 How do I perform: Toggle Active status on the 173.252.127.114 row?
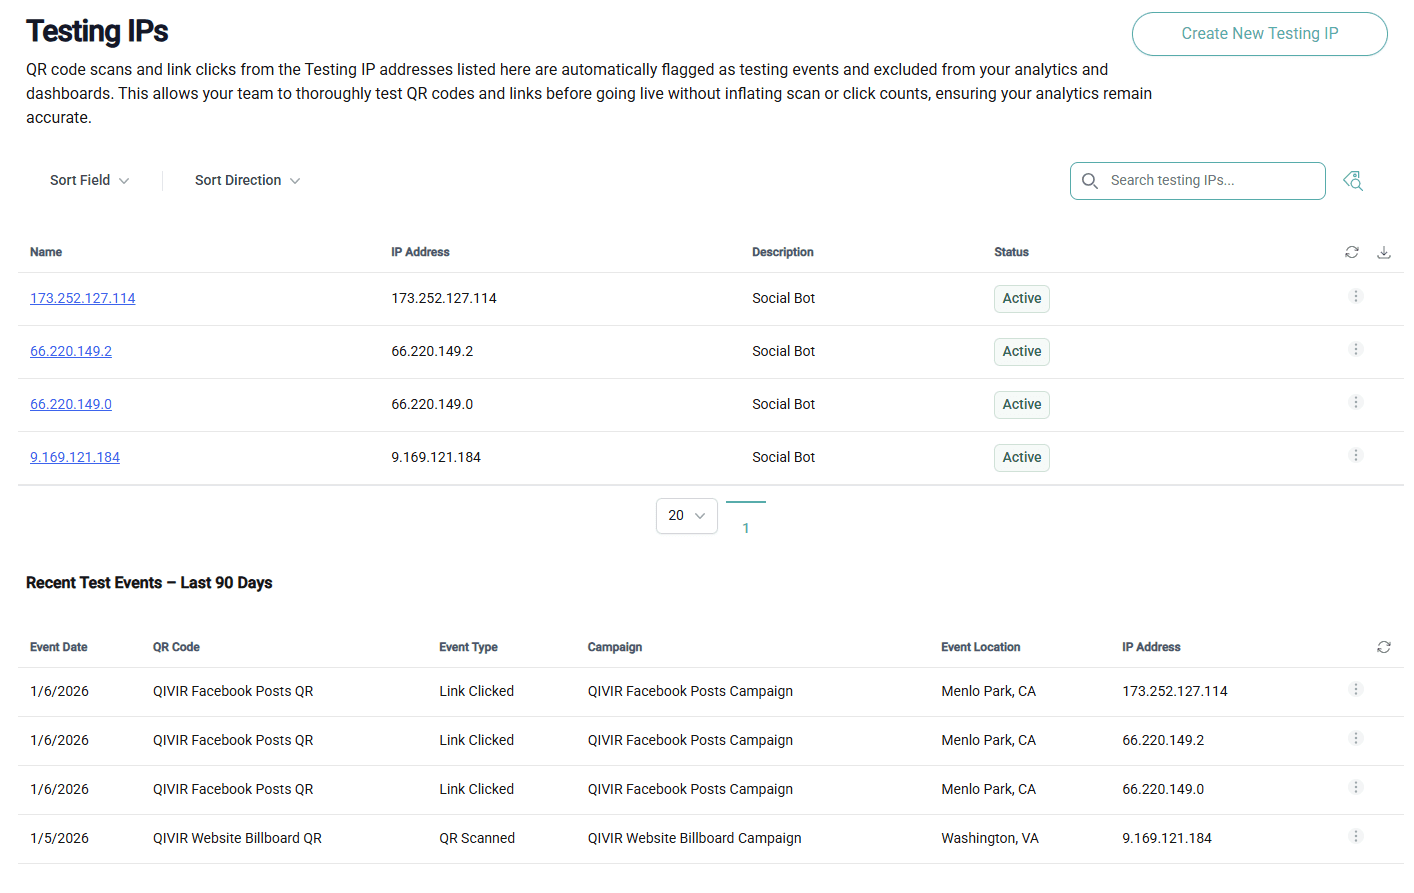(x=1021, y=298)
